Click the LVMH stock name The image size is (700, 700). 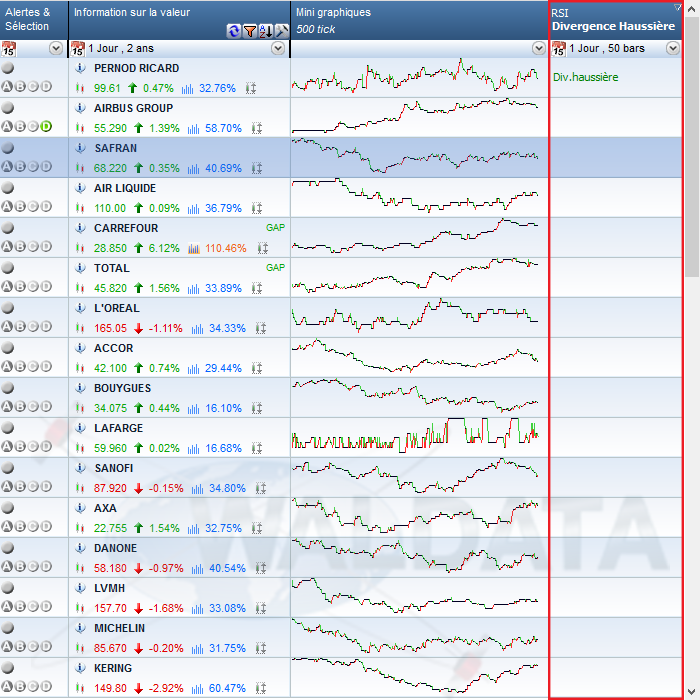tap(109, 588)
